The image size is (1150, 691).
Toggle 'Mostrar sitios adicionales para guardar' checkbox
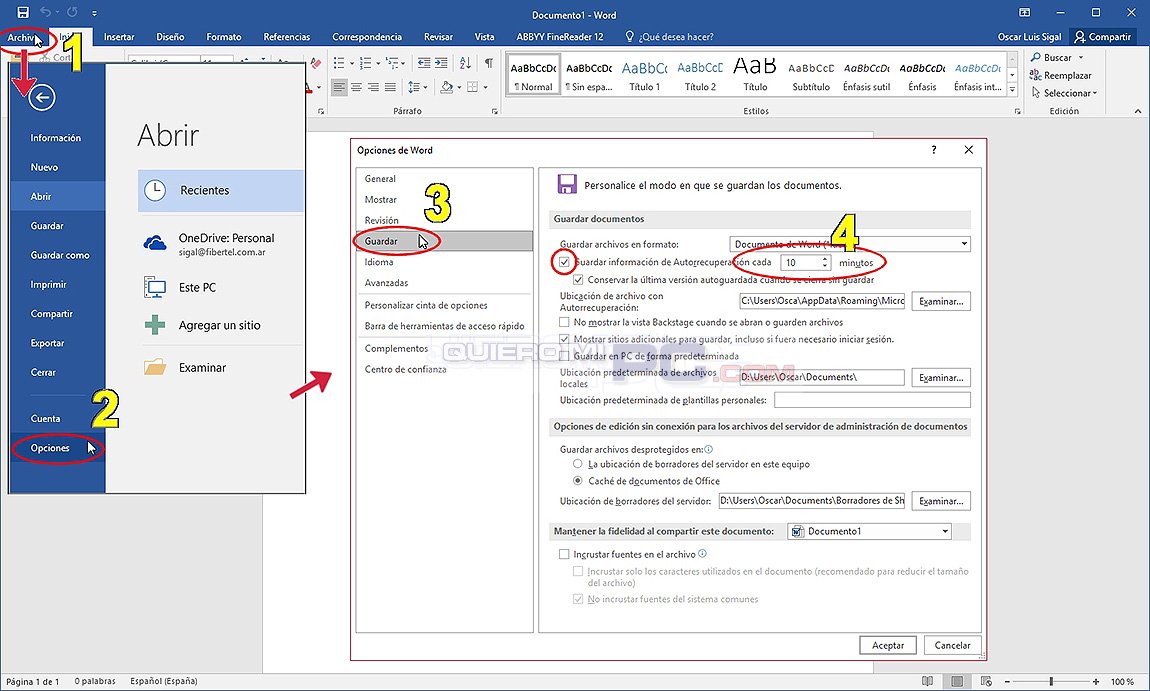(564, 339)
